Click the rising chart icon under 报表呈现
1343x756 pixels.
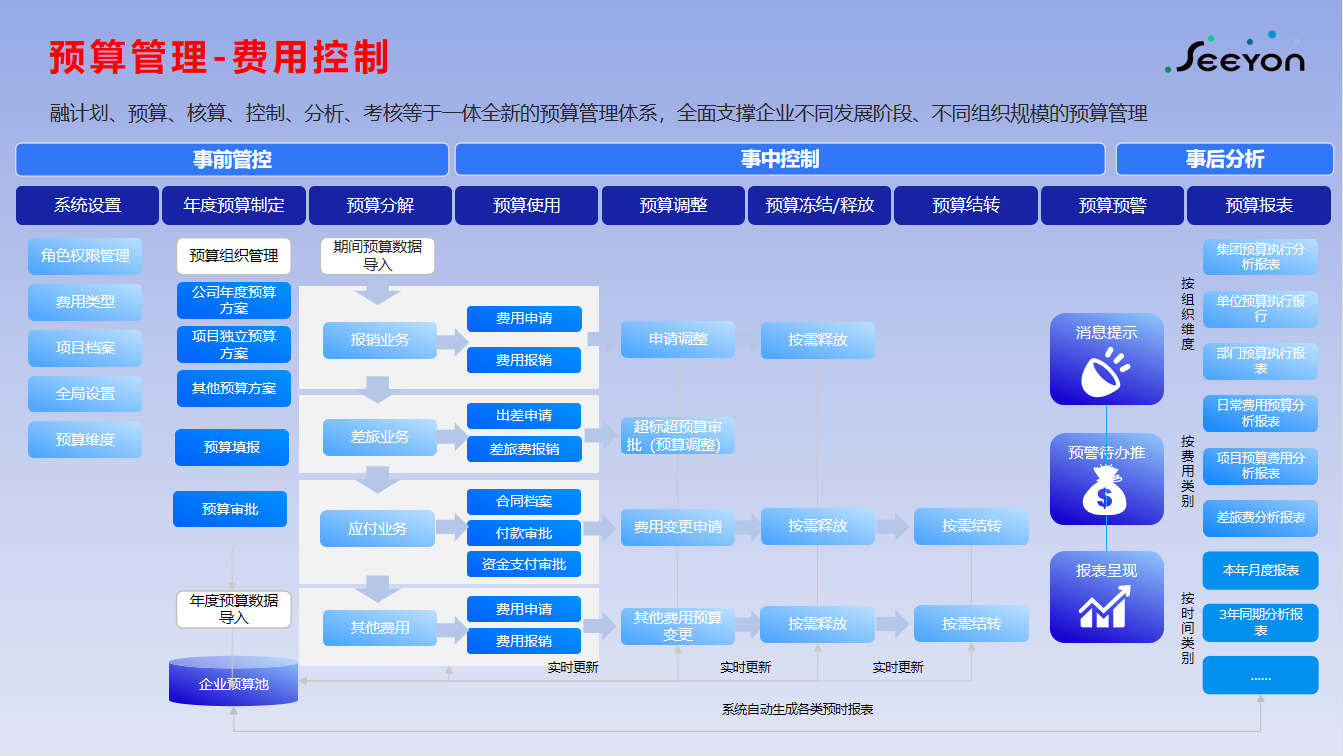(1106, 608)
